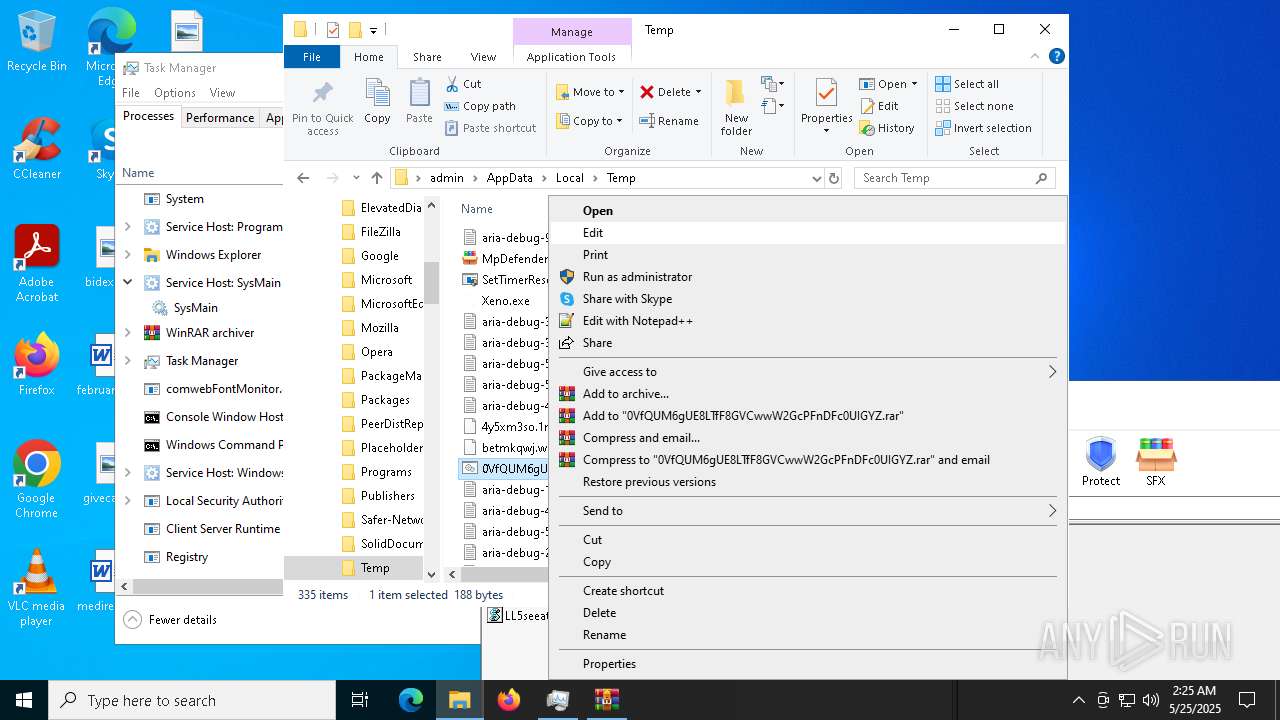Click Copy path in ribbon
Image resolution: width=1280 pixels, height=720 pixels.
[x=480, y=106]
